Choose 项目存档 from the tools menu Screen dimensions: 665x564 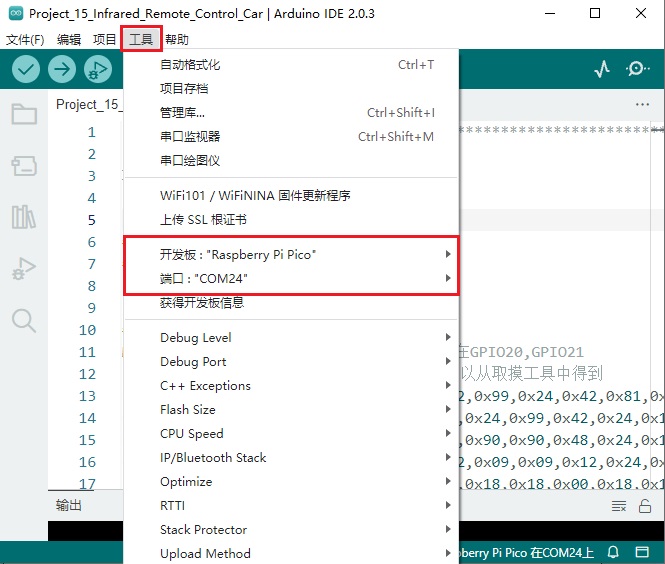pos(291,89)
